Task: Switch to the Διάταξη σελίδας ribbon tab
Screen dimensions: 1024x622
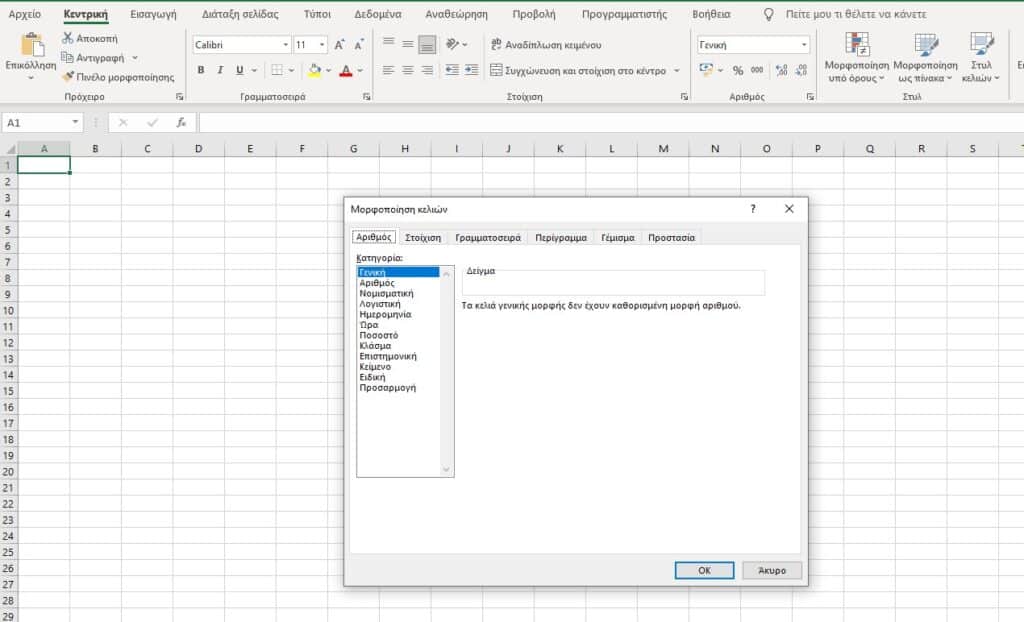Action: [x=240, y=14]
